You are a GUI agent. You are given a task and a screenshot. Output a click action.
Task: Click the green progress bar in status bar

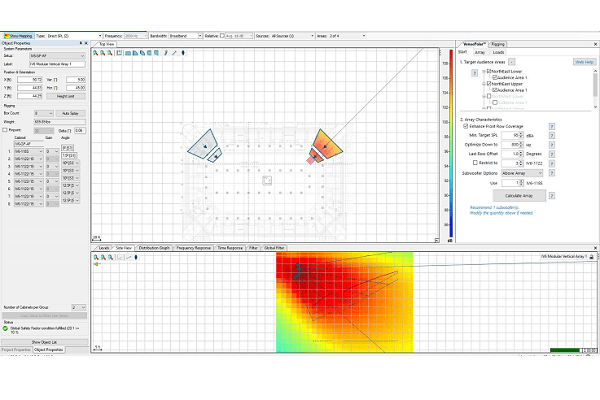click(x=565, y=350)
